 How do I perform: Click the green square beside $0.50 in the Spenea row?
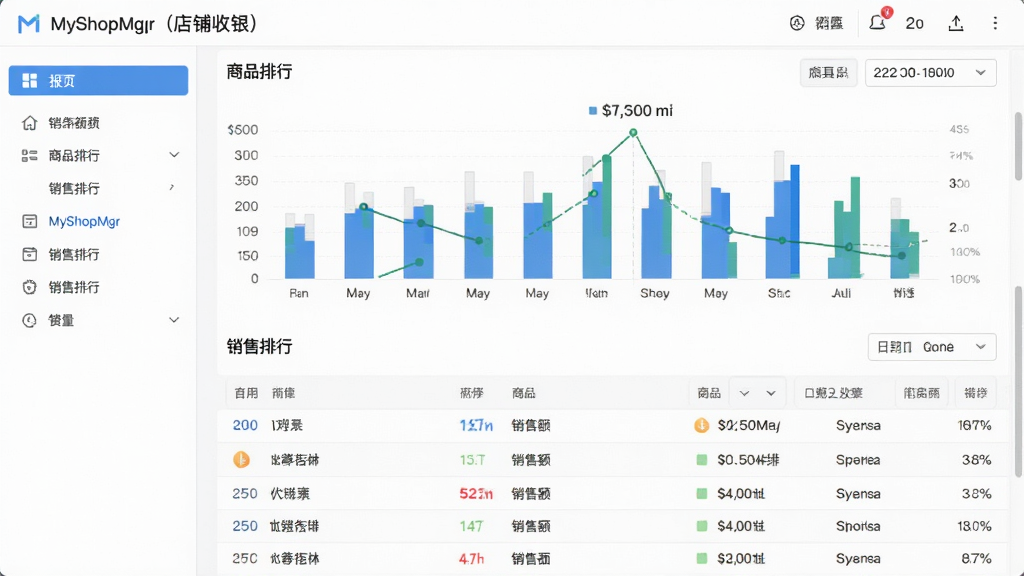click(x=702, y=460)
